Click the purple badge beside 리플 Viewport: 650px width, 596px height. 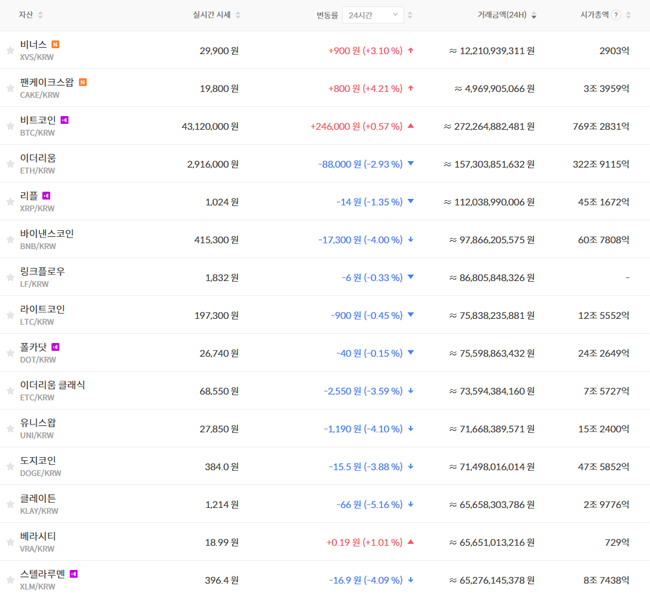[x=46, y=196]
